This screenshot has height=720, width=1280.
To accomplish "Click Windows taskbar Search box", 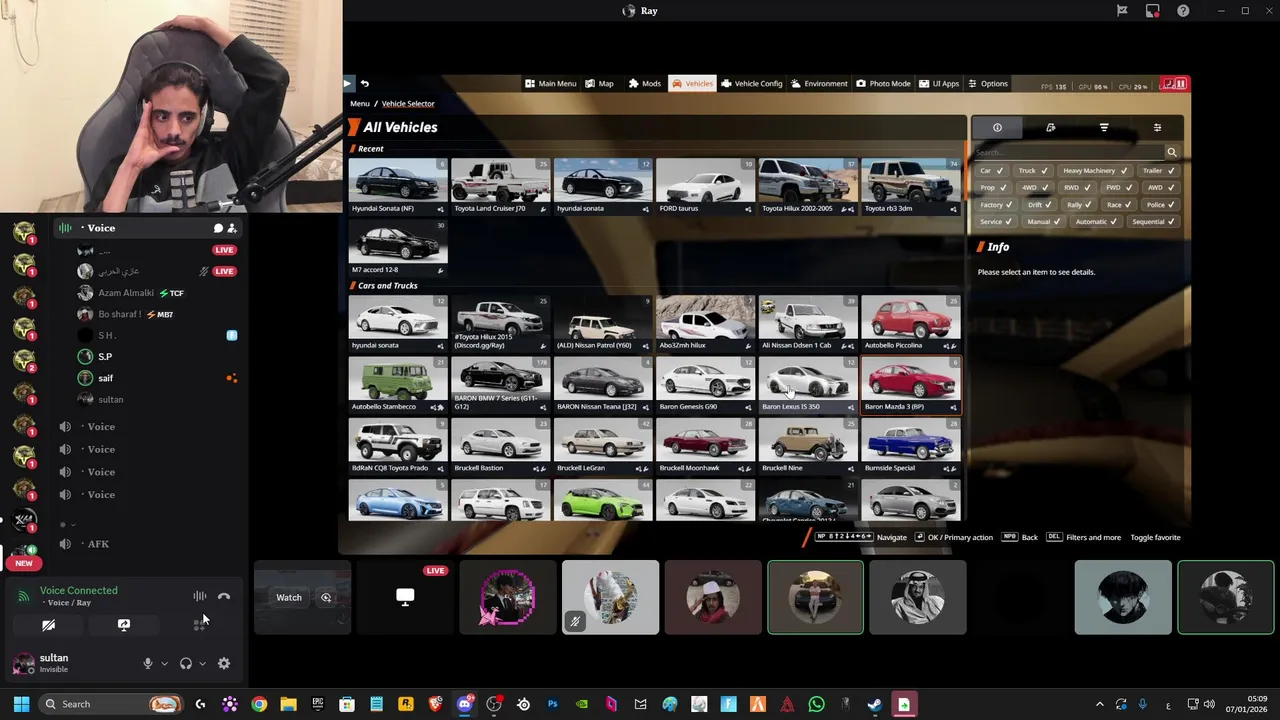I will point(111,704).
